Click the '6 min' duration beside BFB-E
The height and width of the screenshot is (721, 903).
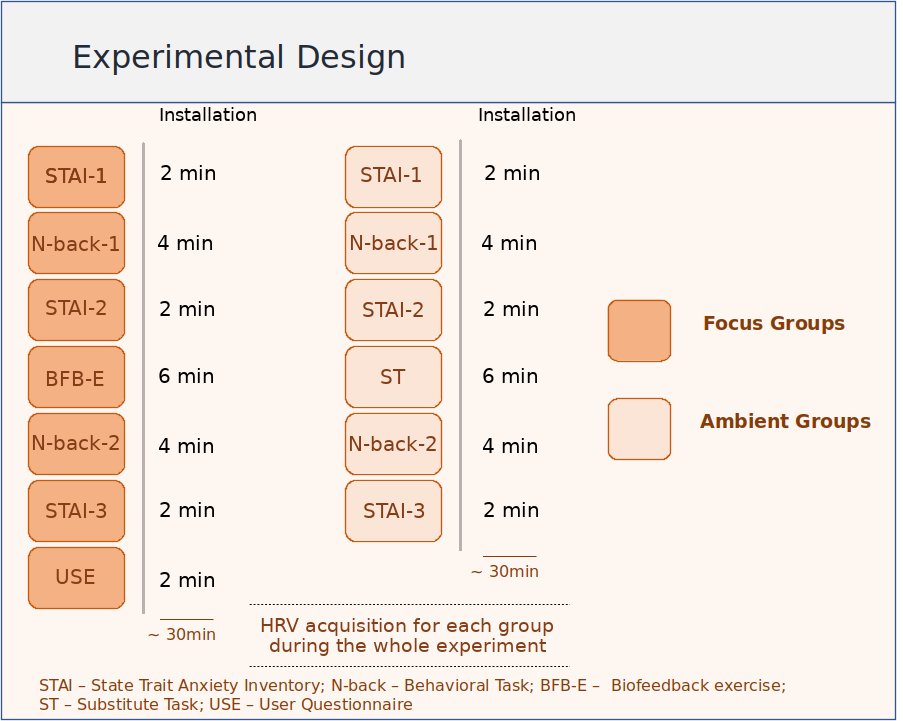(x=187, y=376)
